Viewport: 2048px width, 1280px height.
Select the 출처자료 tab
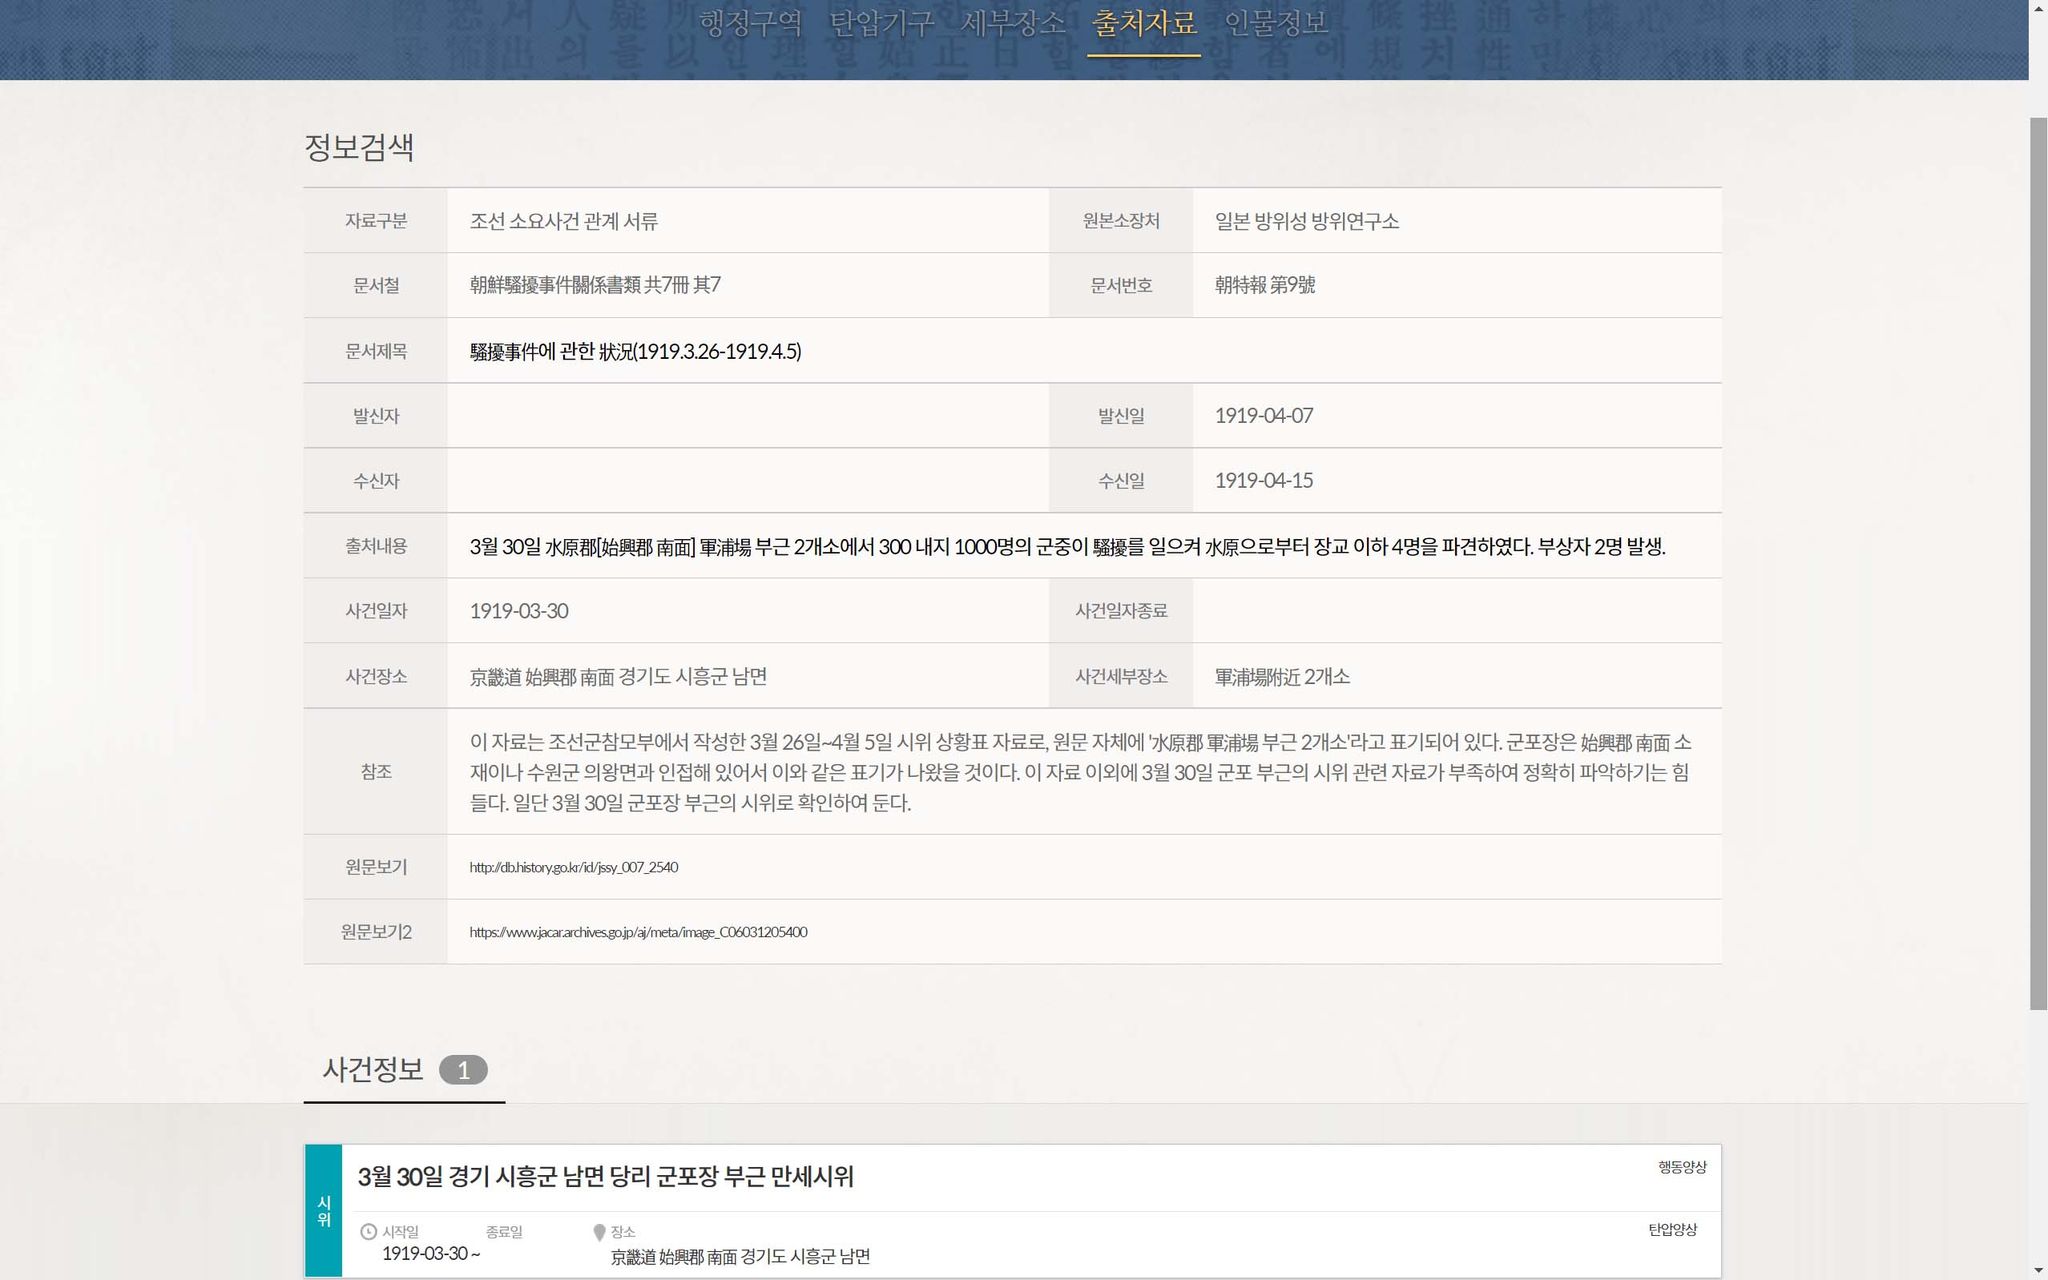pos(1144,23)
